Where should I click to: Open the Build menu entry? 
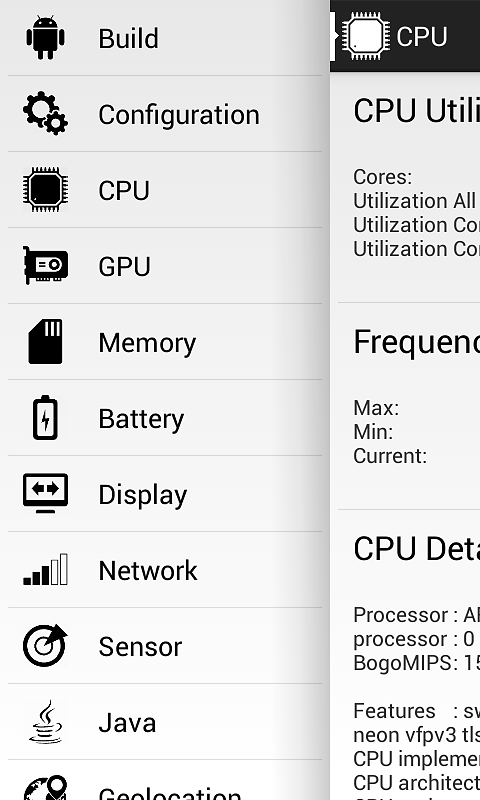click(165, 38)
